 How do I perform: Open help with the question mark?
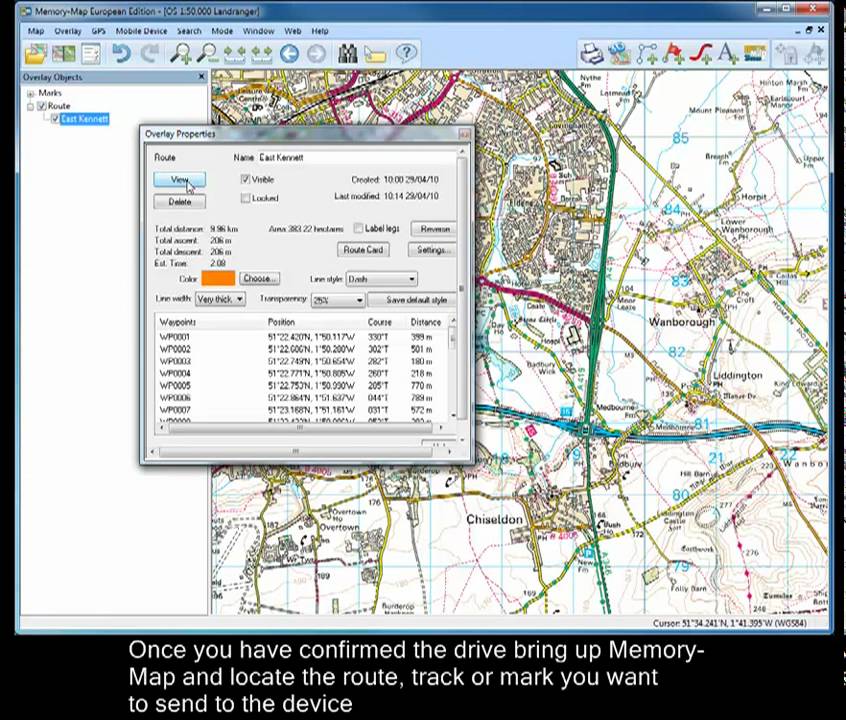[x=406, y=53]
